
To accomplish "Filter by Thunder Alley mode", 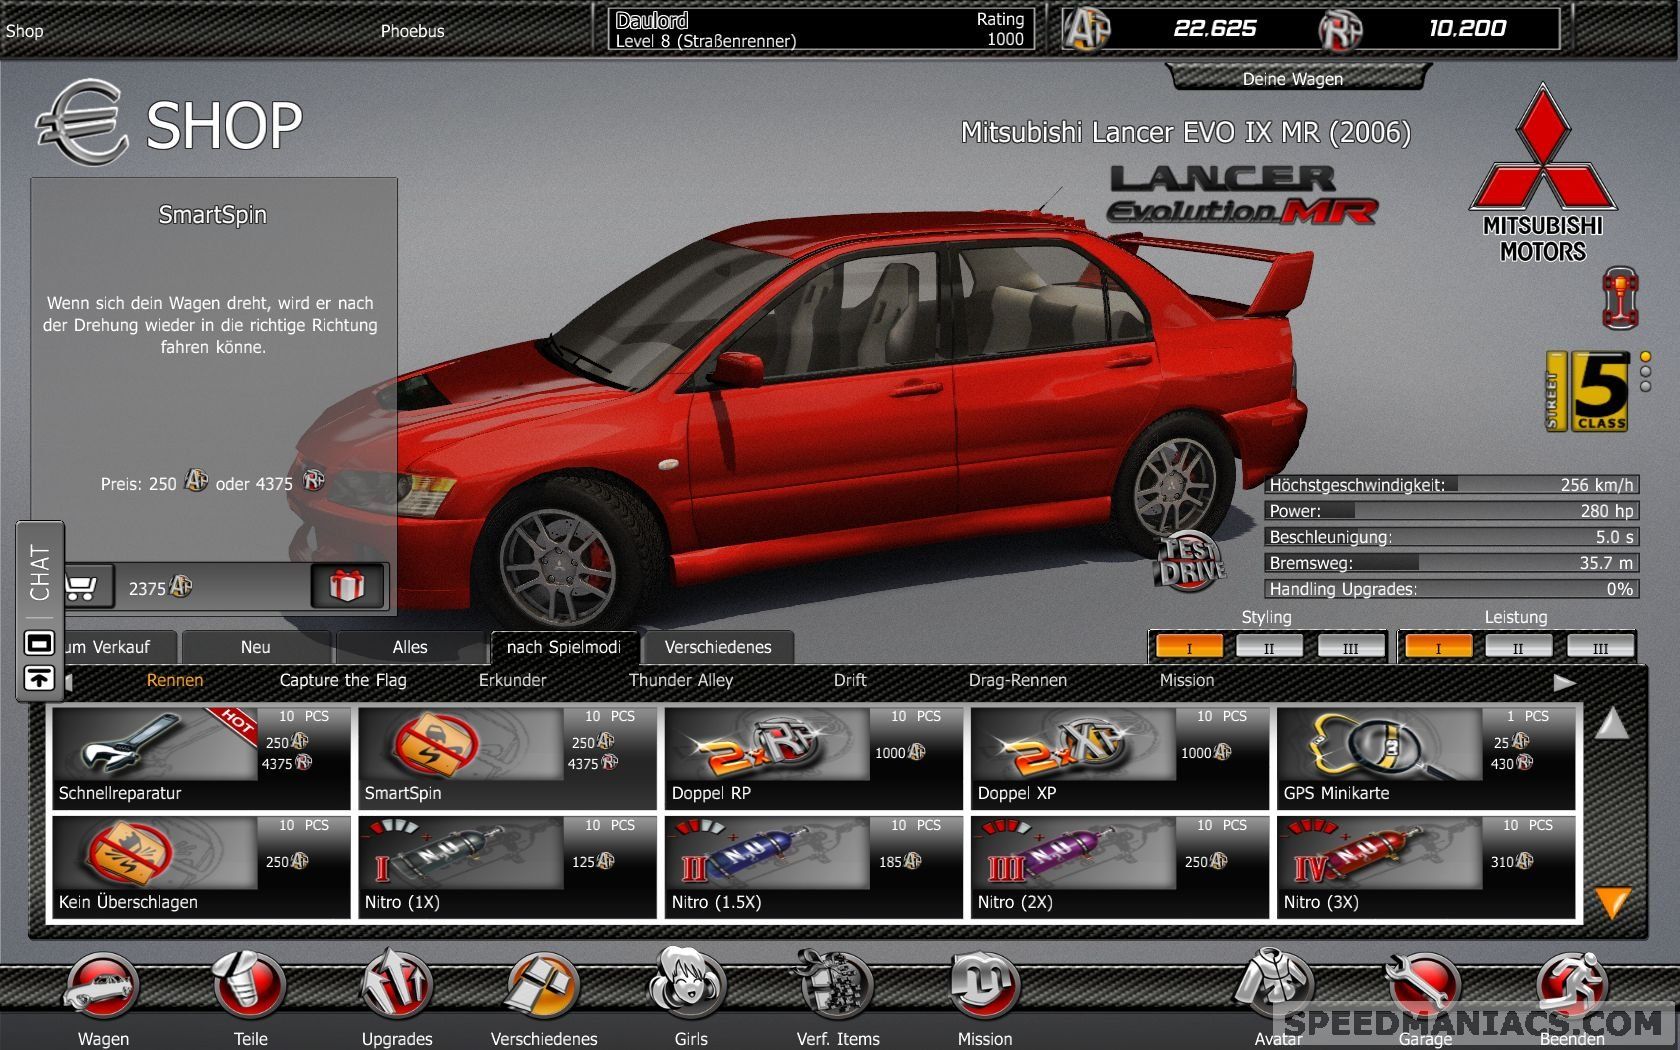I will [x=681, y=680].
